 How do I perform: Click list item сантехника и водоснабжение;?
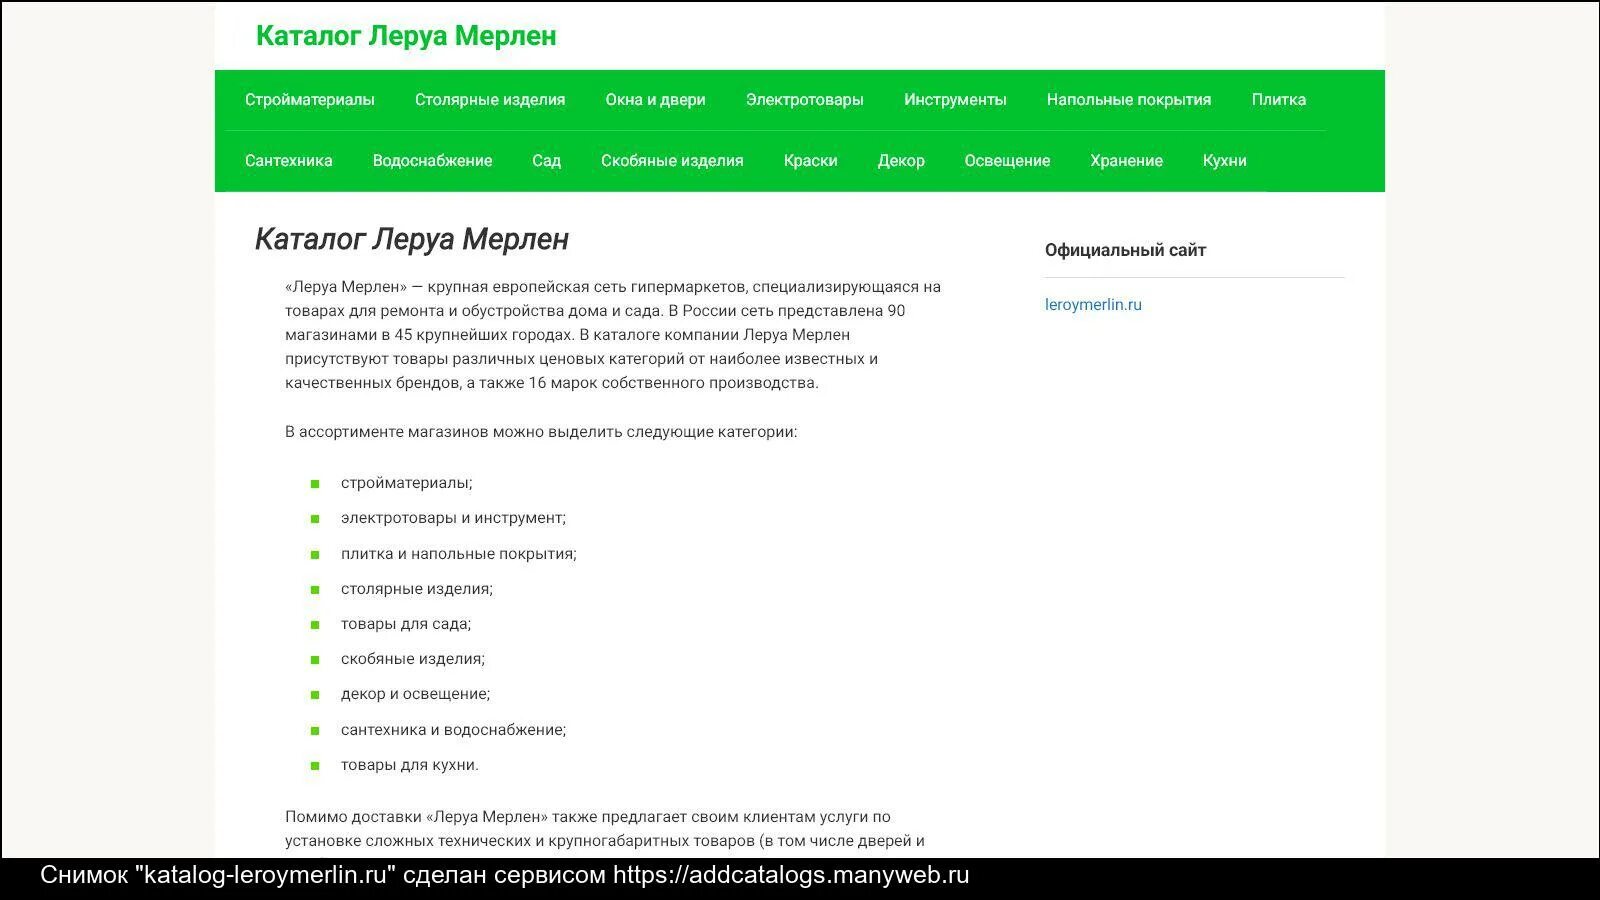453,730
